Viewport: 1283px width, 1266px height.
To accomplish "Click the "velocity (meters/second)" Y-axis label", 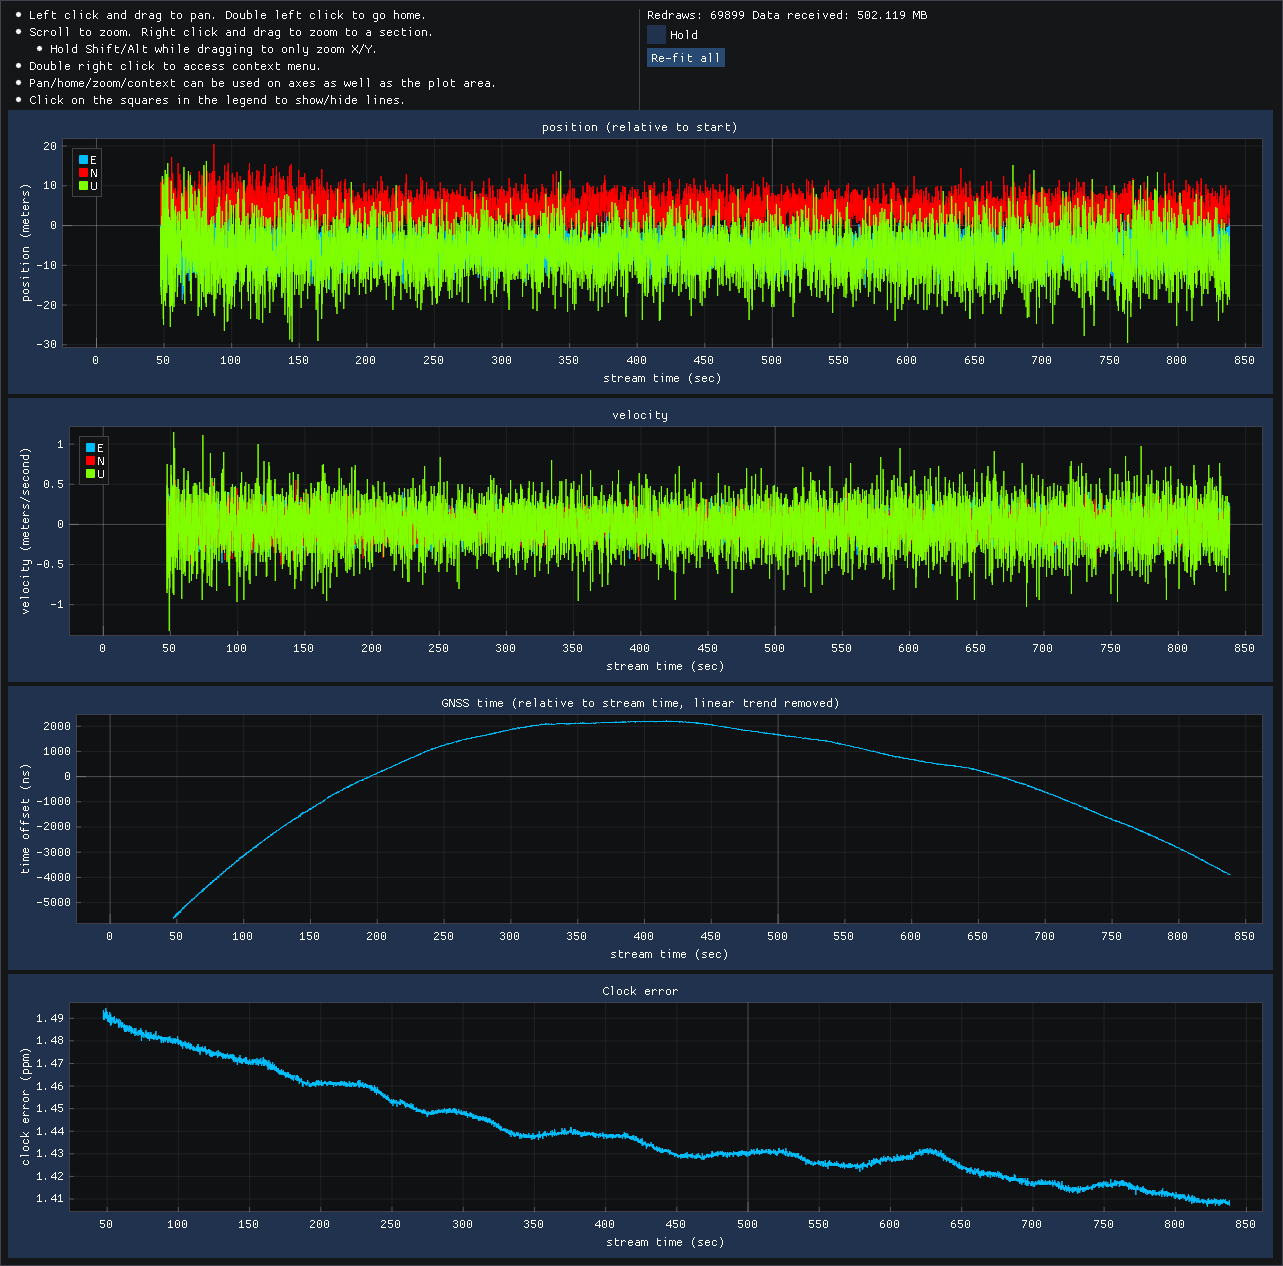I will [26, 530].
